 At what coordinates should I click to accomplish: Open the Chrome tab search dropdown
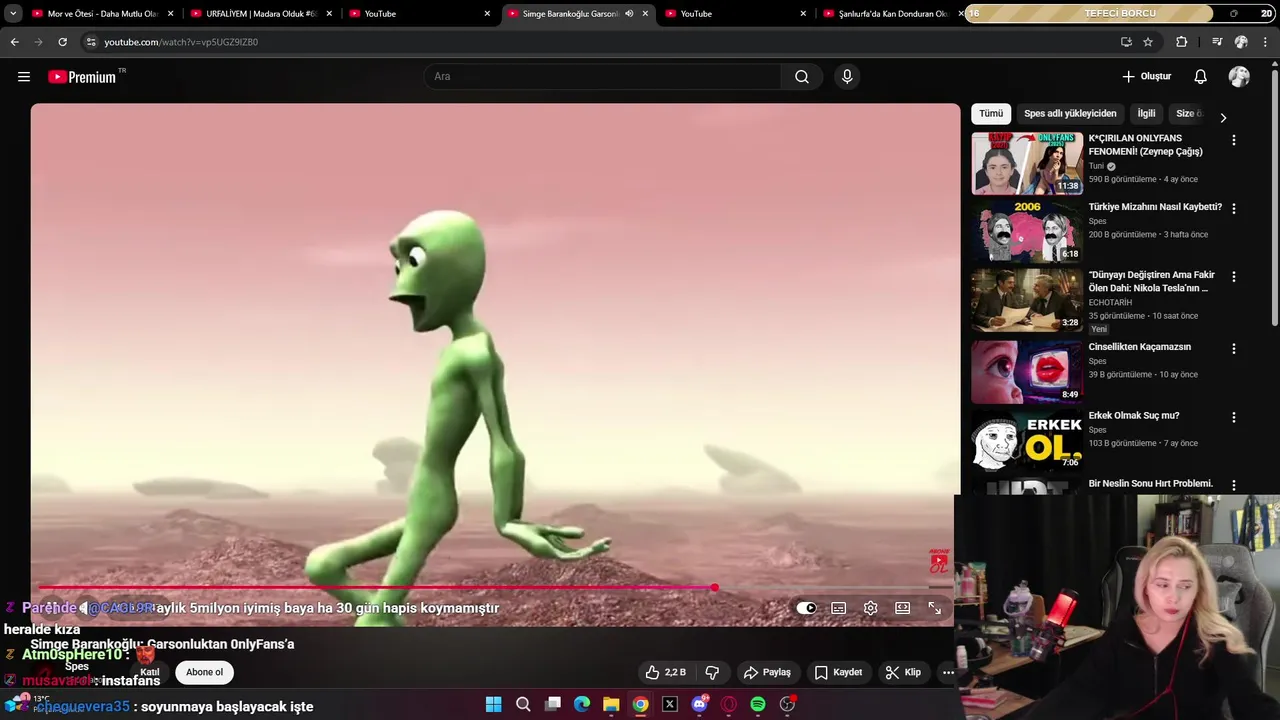(13, 14)
